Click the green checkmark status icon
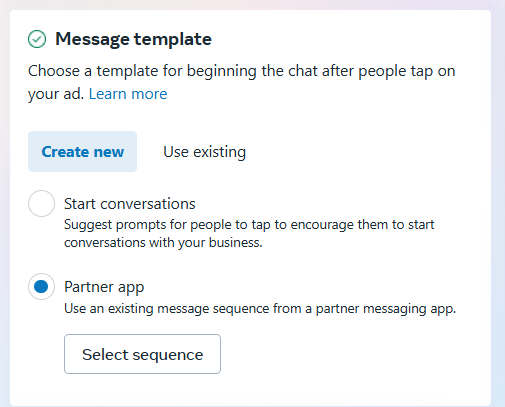Image resolution: width=505 pixels, height=407 pixels. click(37, 39)
